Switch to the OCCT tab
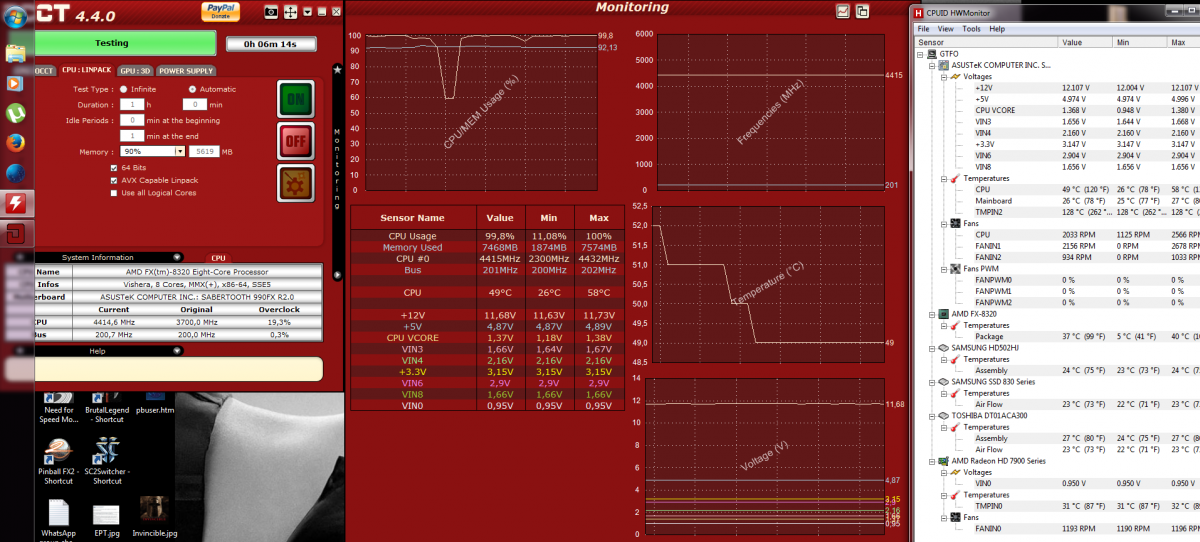1200x542 pixels. click(44, 71)
